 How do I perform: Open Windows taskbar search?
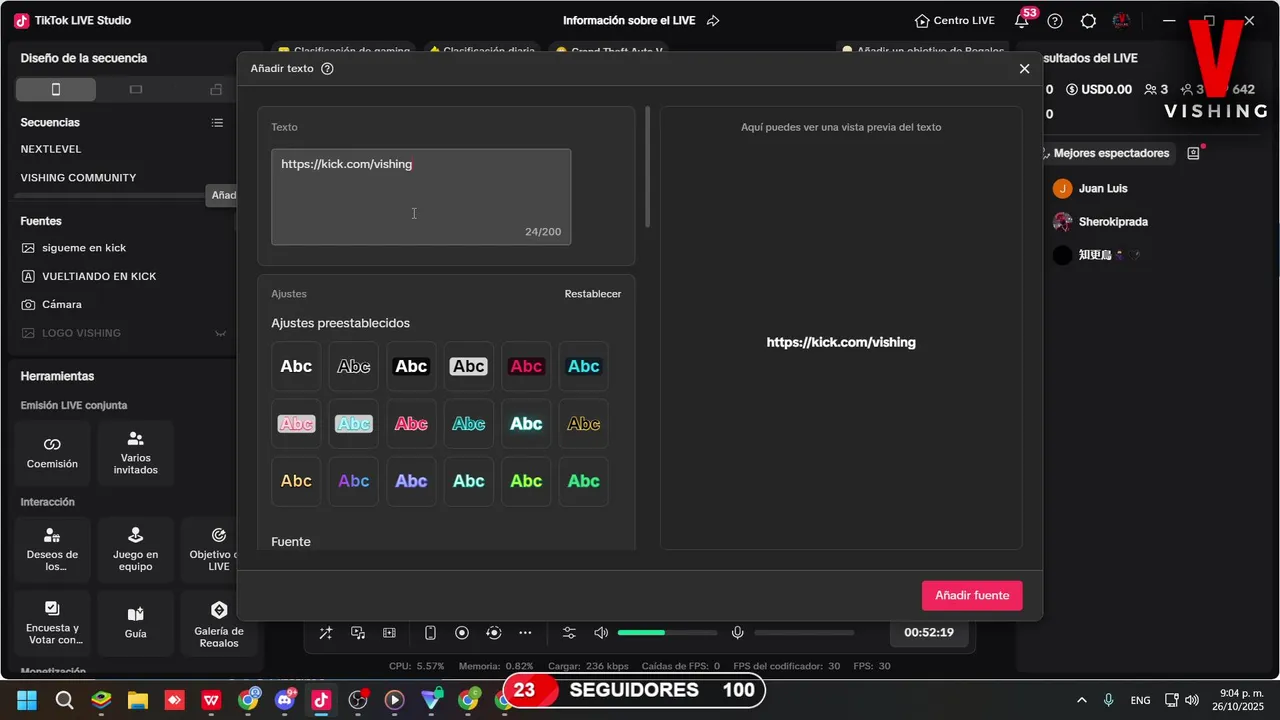64,700
